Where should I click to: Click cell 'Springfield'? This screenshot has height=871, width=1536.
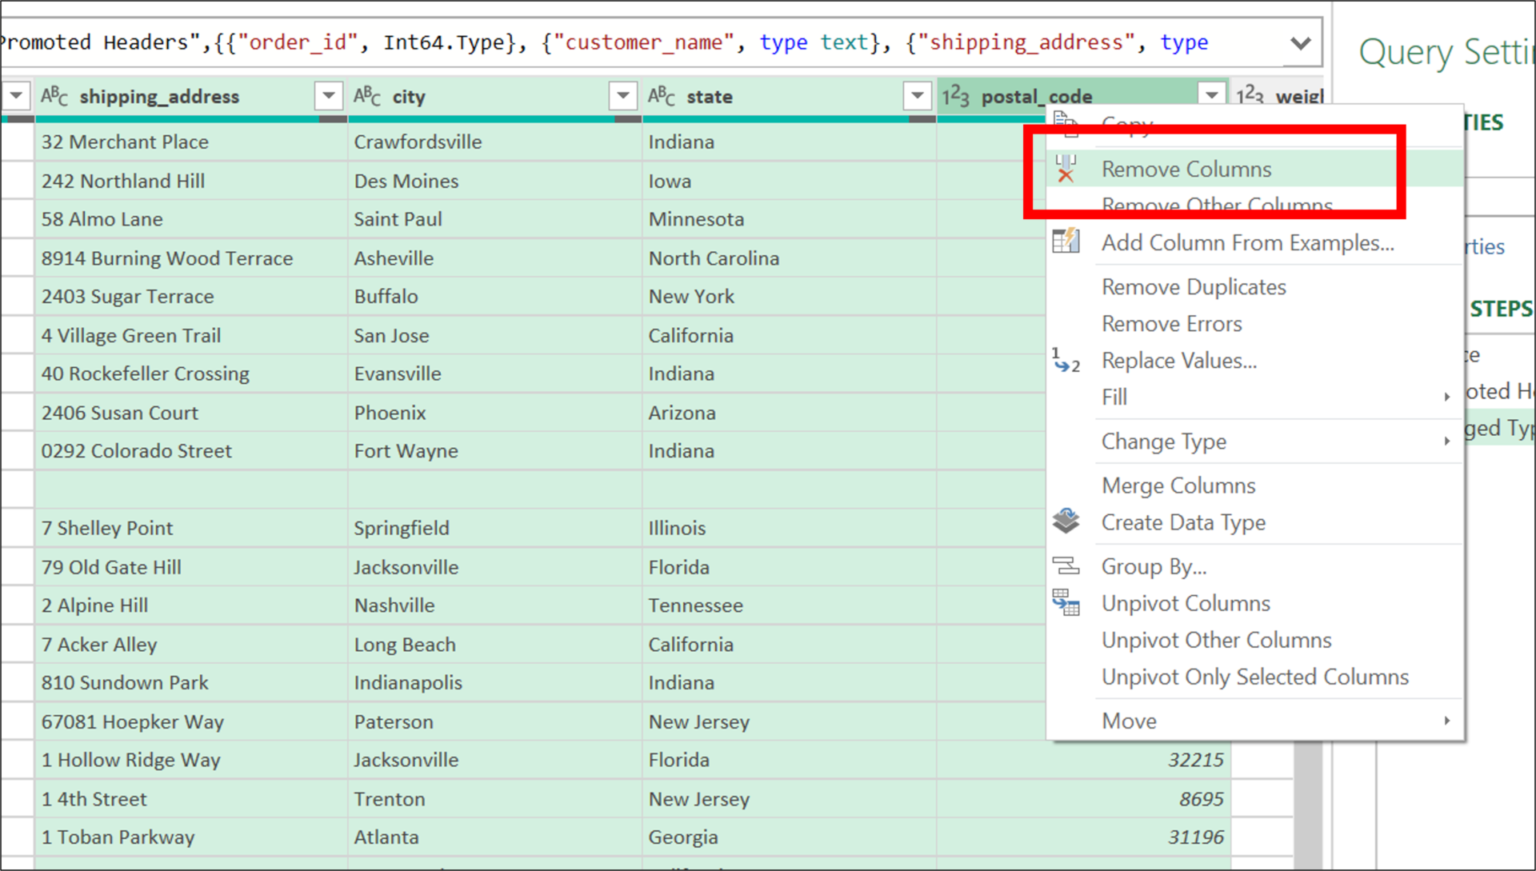click(495, 528)
